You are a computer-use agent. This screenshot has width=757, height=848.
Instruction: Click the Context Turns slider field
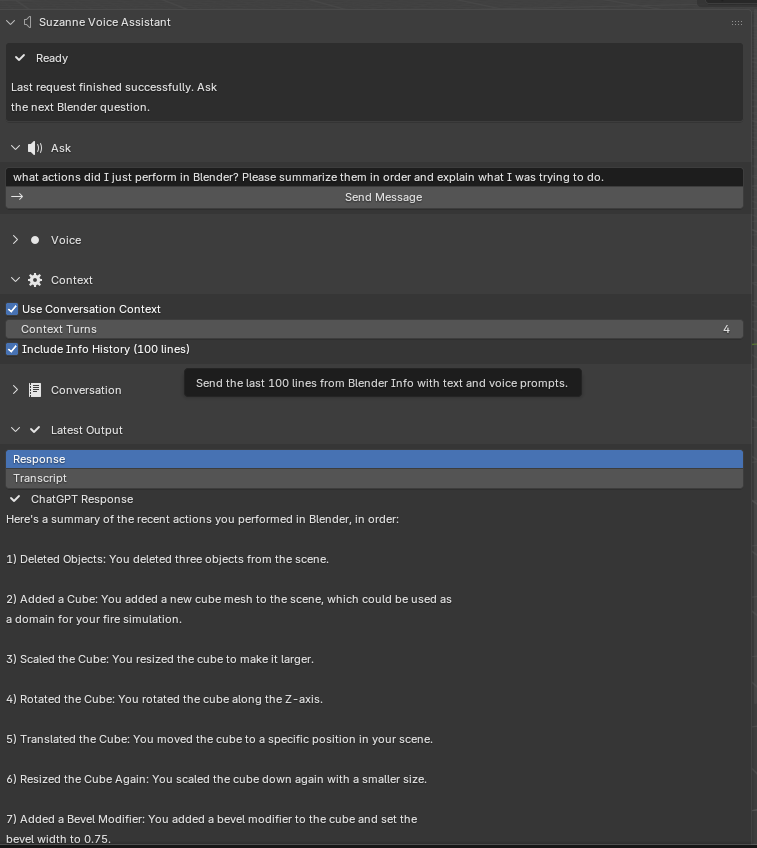[374, 329]
